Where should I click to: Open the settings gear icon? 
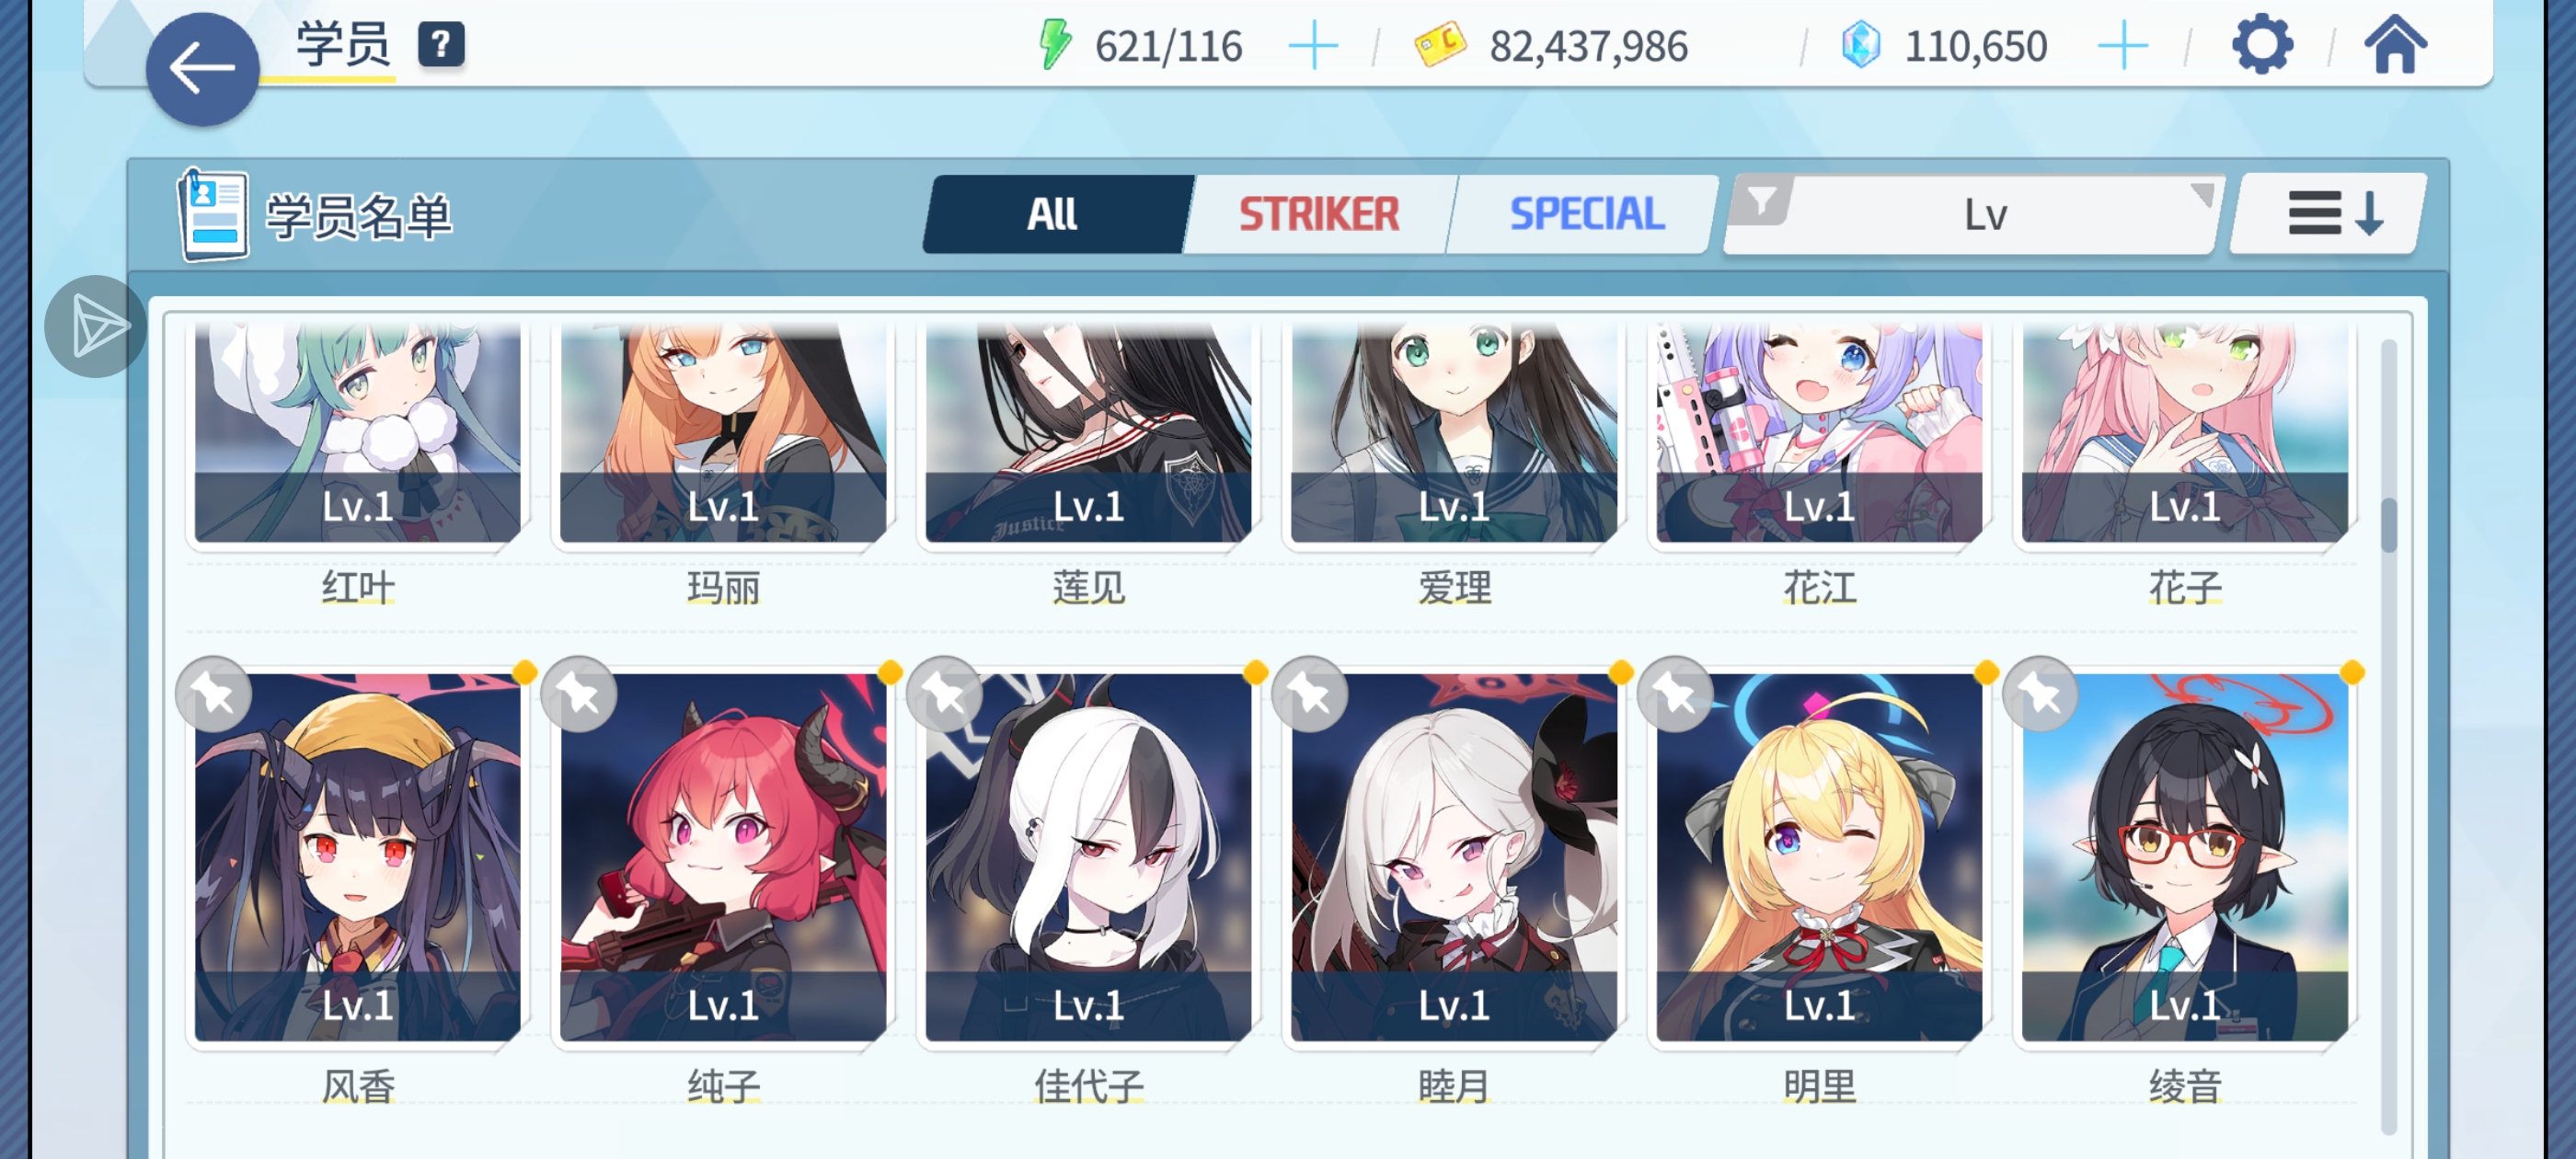click(2261, 45)
